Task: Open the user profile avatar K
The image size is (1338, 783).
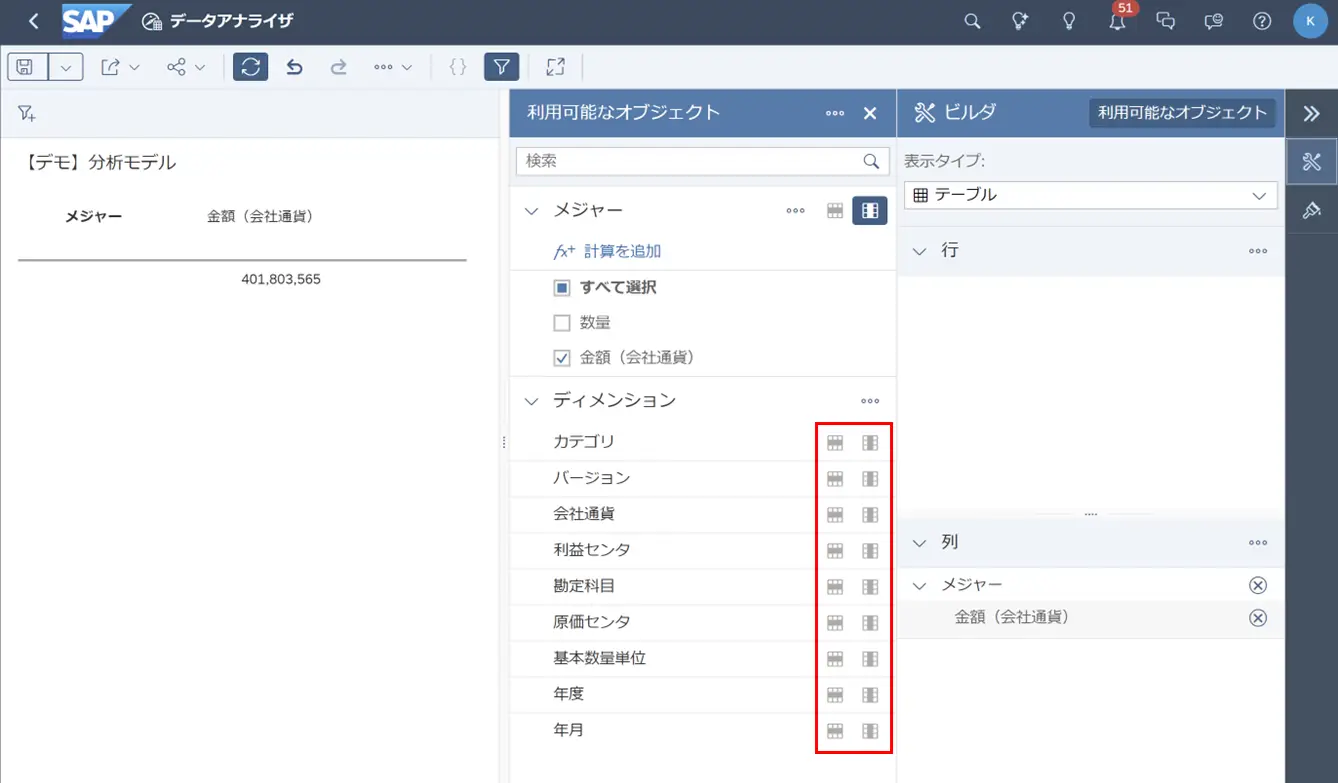Action: 1310,21
